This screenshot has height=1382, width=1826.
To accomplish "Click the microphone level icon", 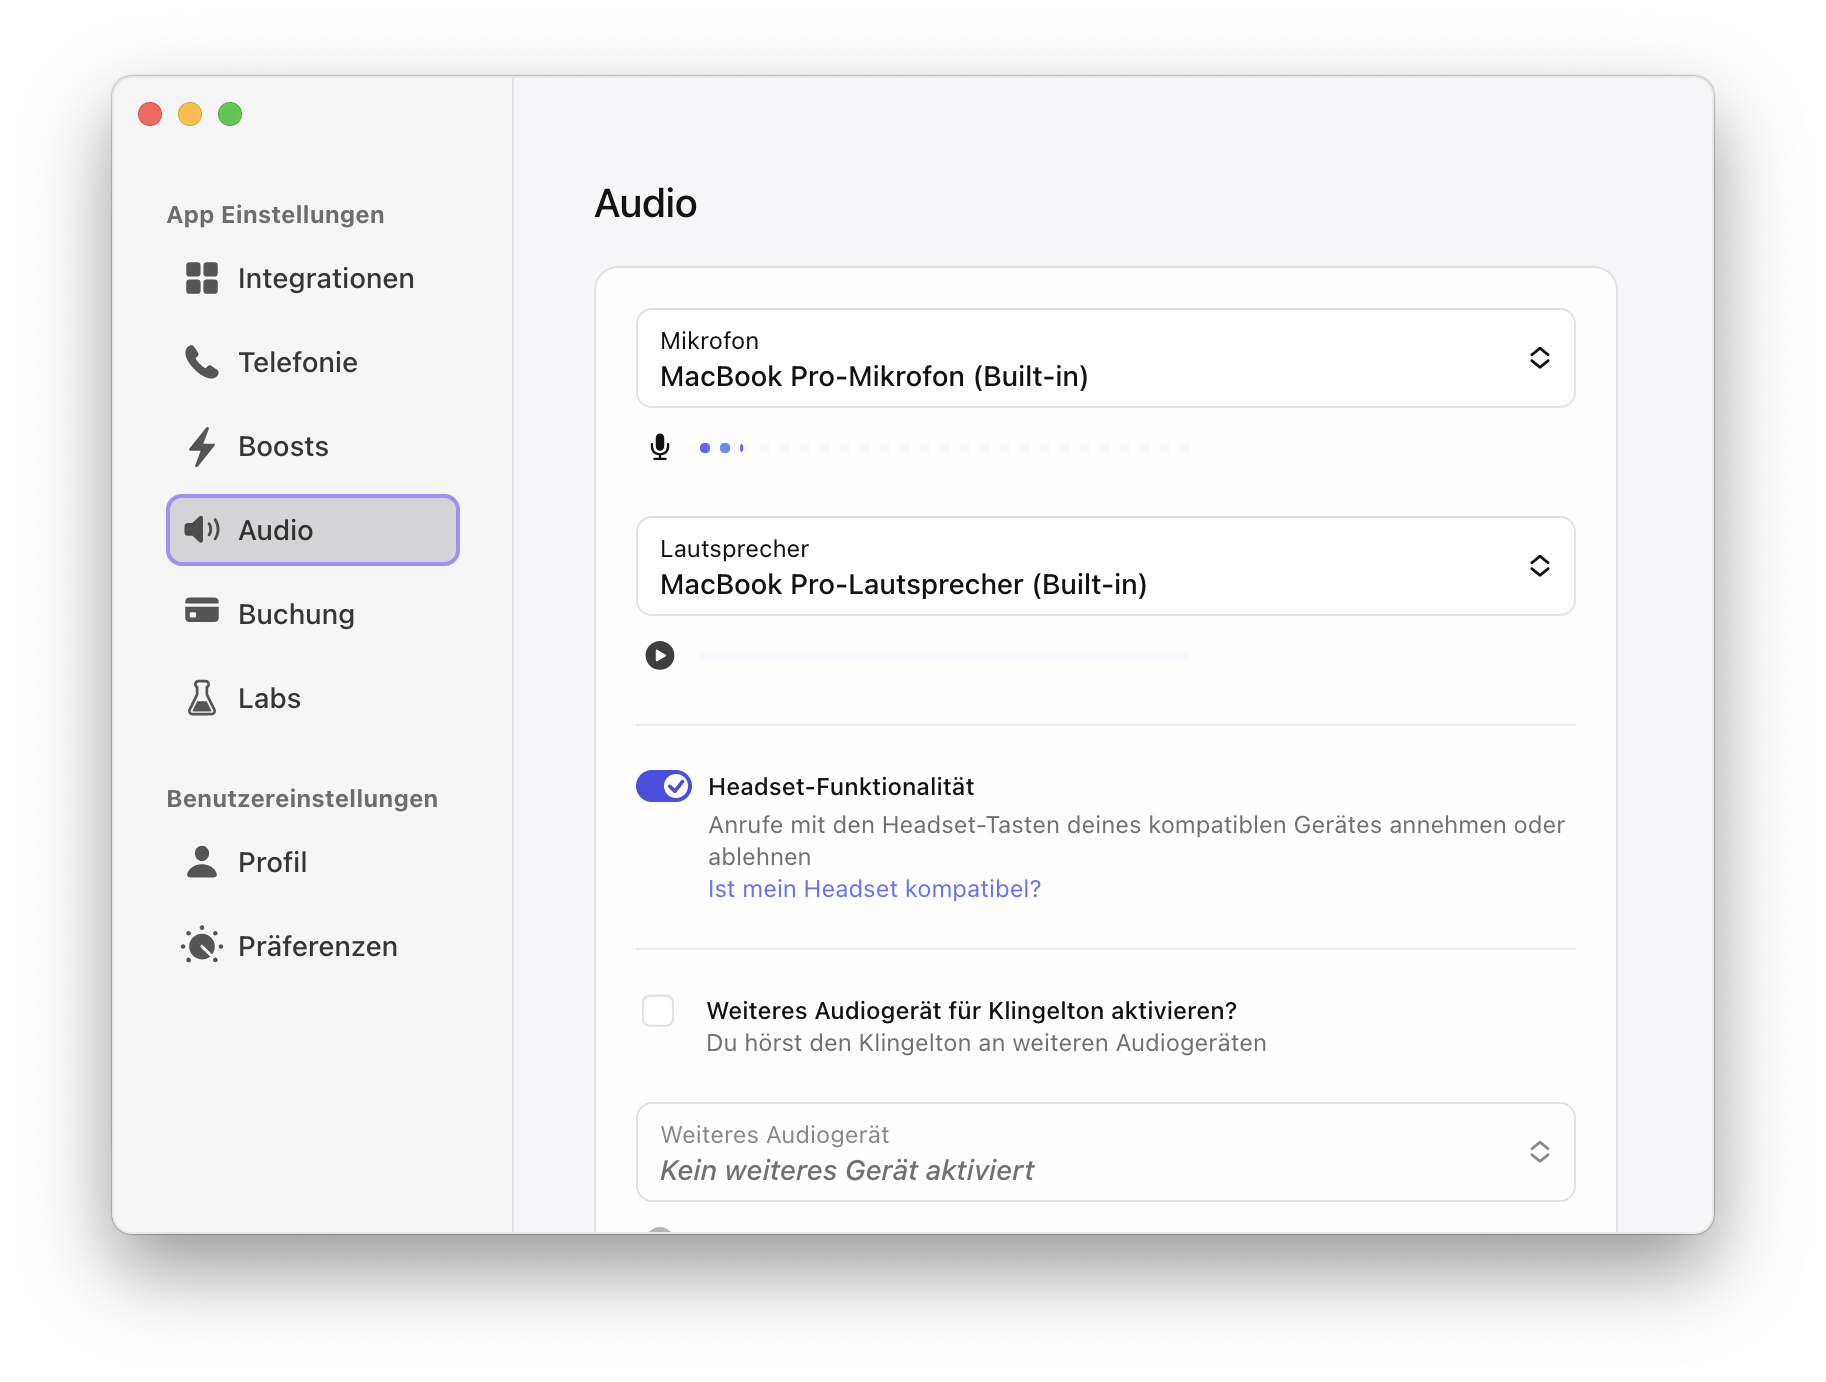I will tap(660, 447).
